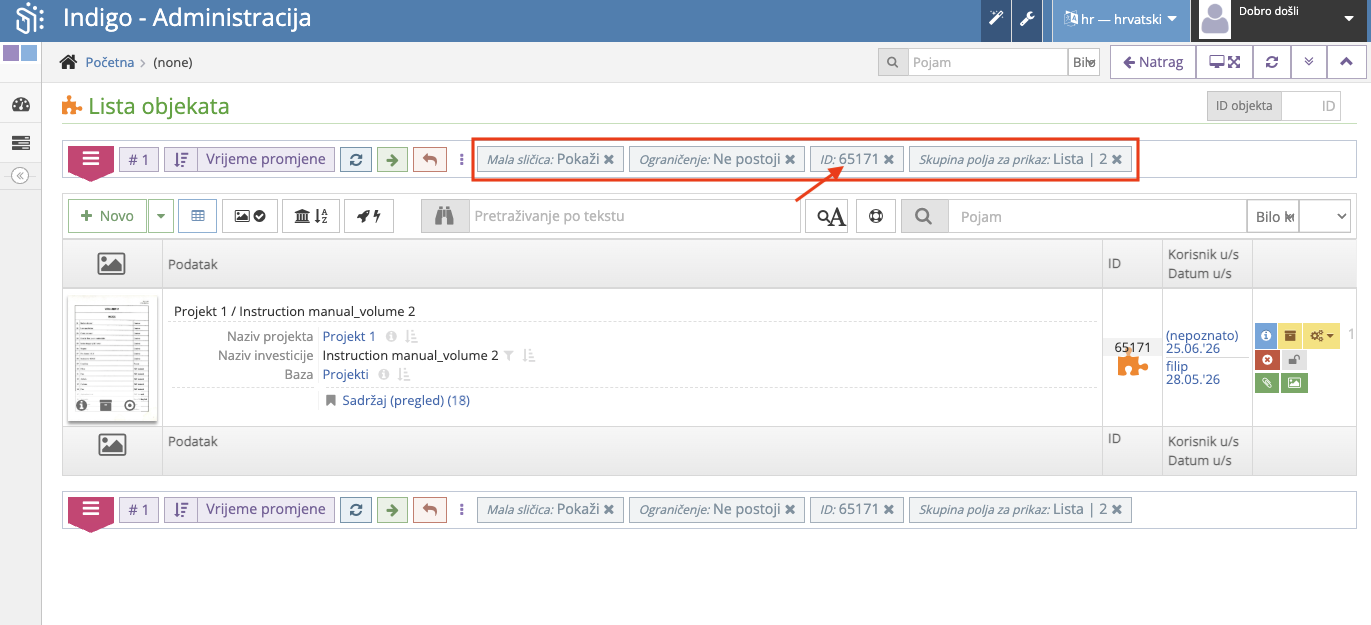Remove upper 'Mala sličica: Pokaži' filter chip
The width and height of the screenshot is (1371, 625).
(x=609, y=159)
